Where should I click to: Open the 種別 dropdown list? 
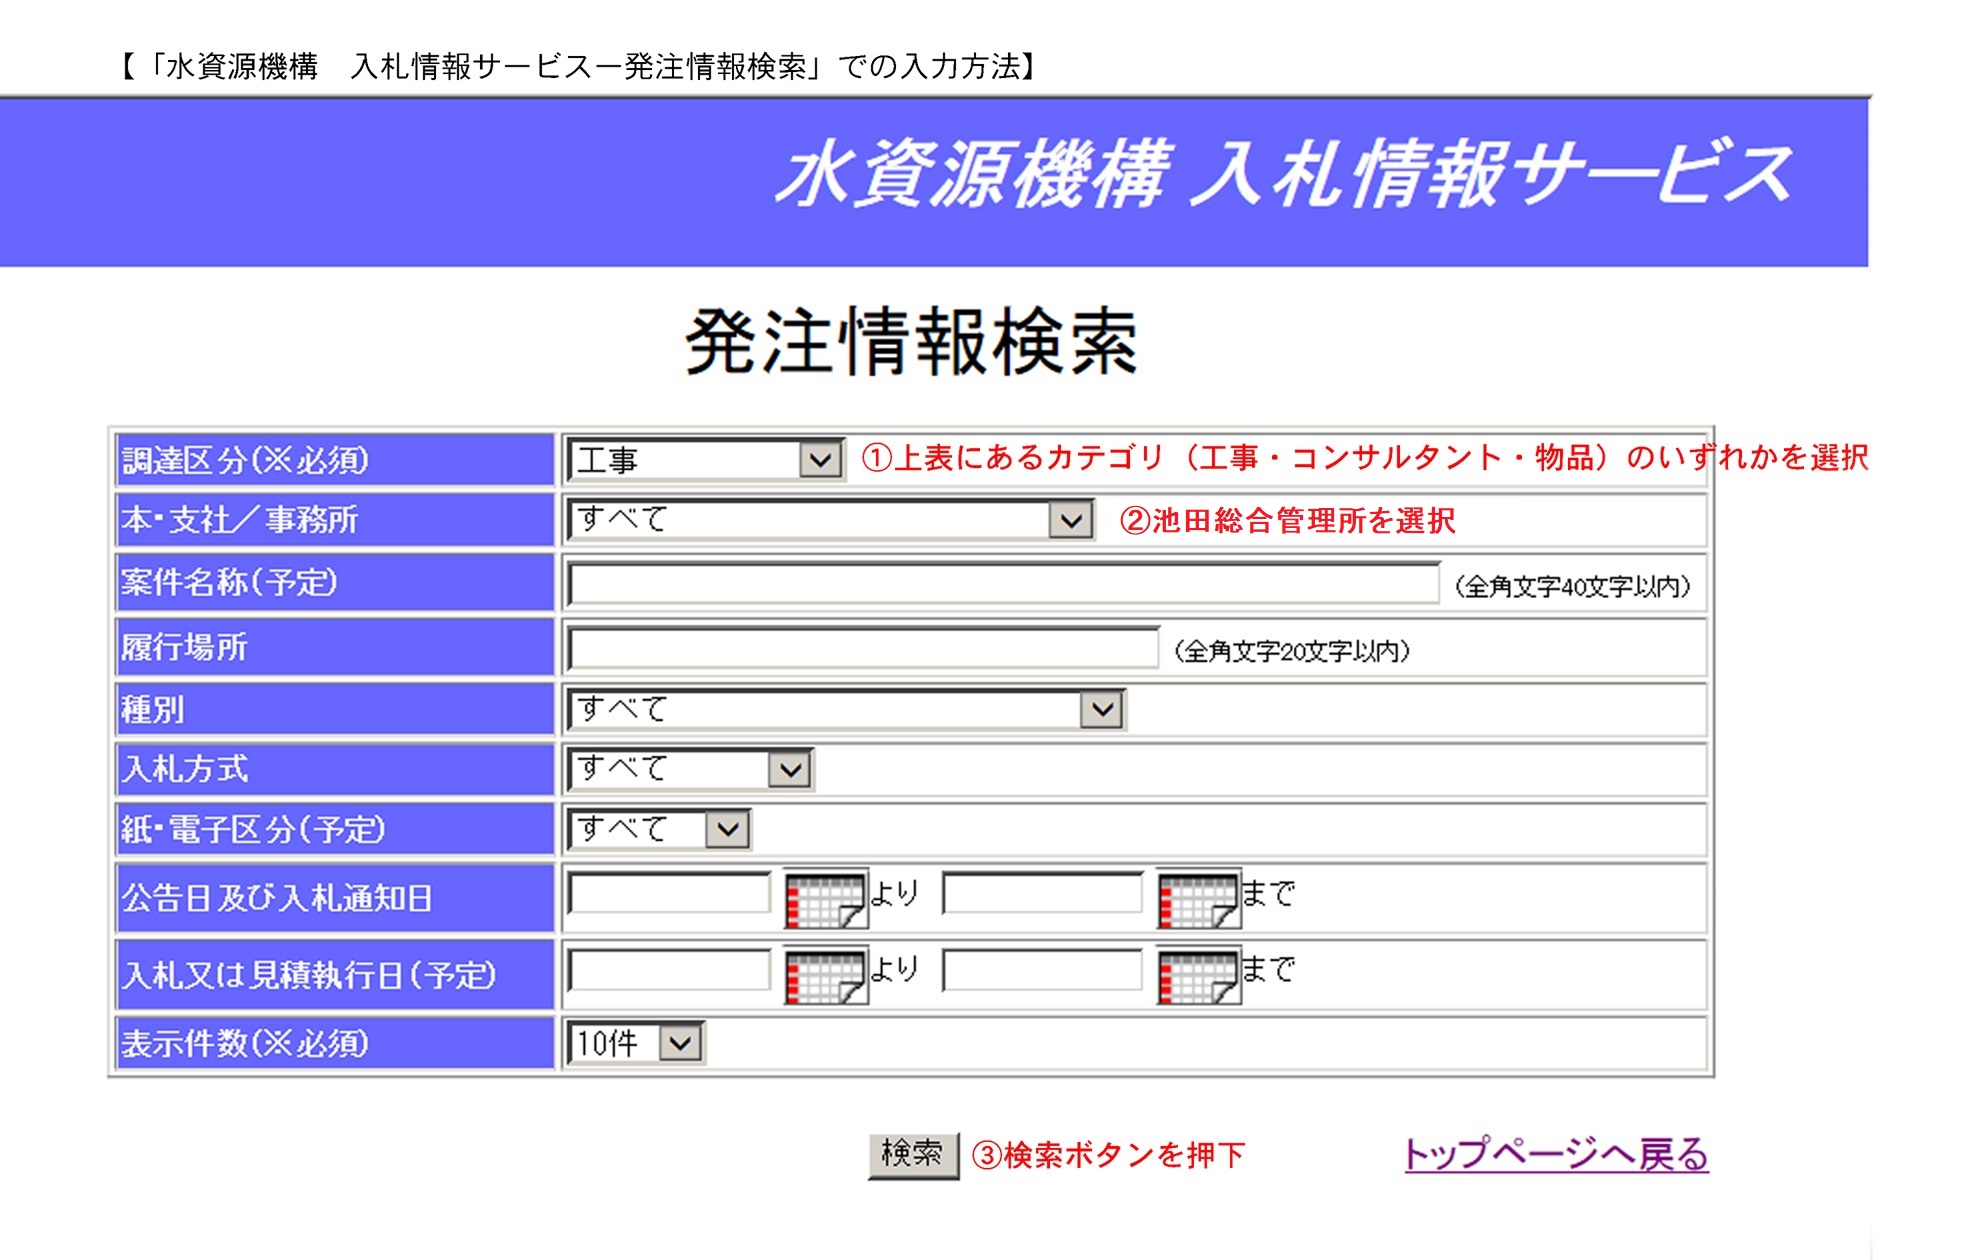(846, 709)
